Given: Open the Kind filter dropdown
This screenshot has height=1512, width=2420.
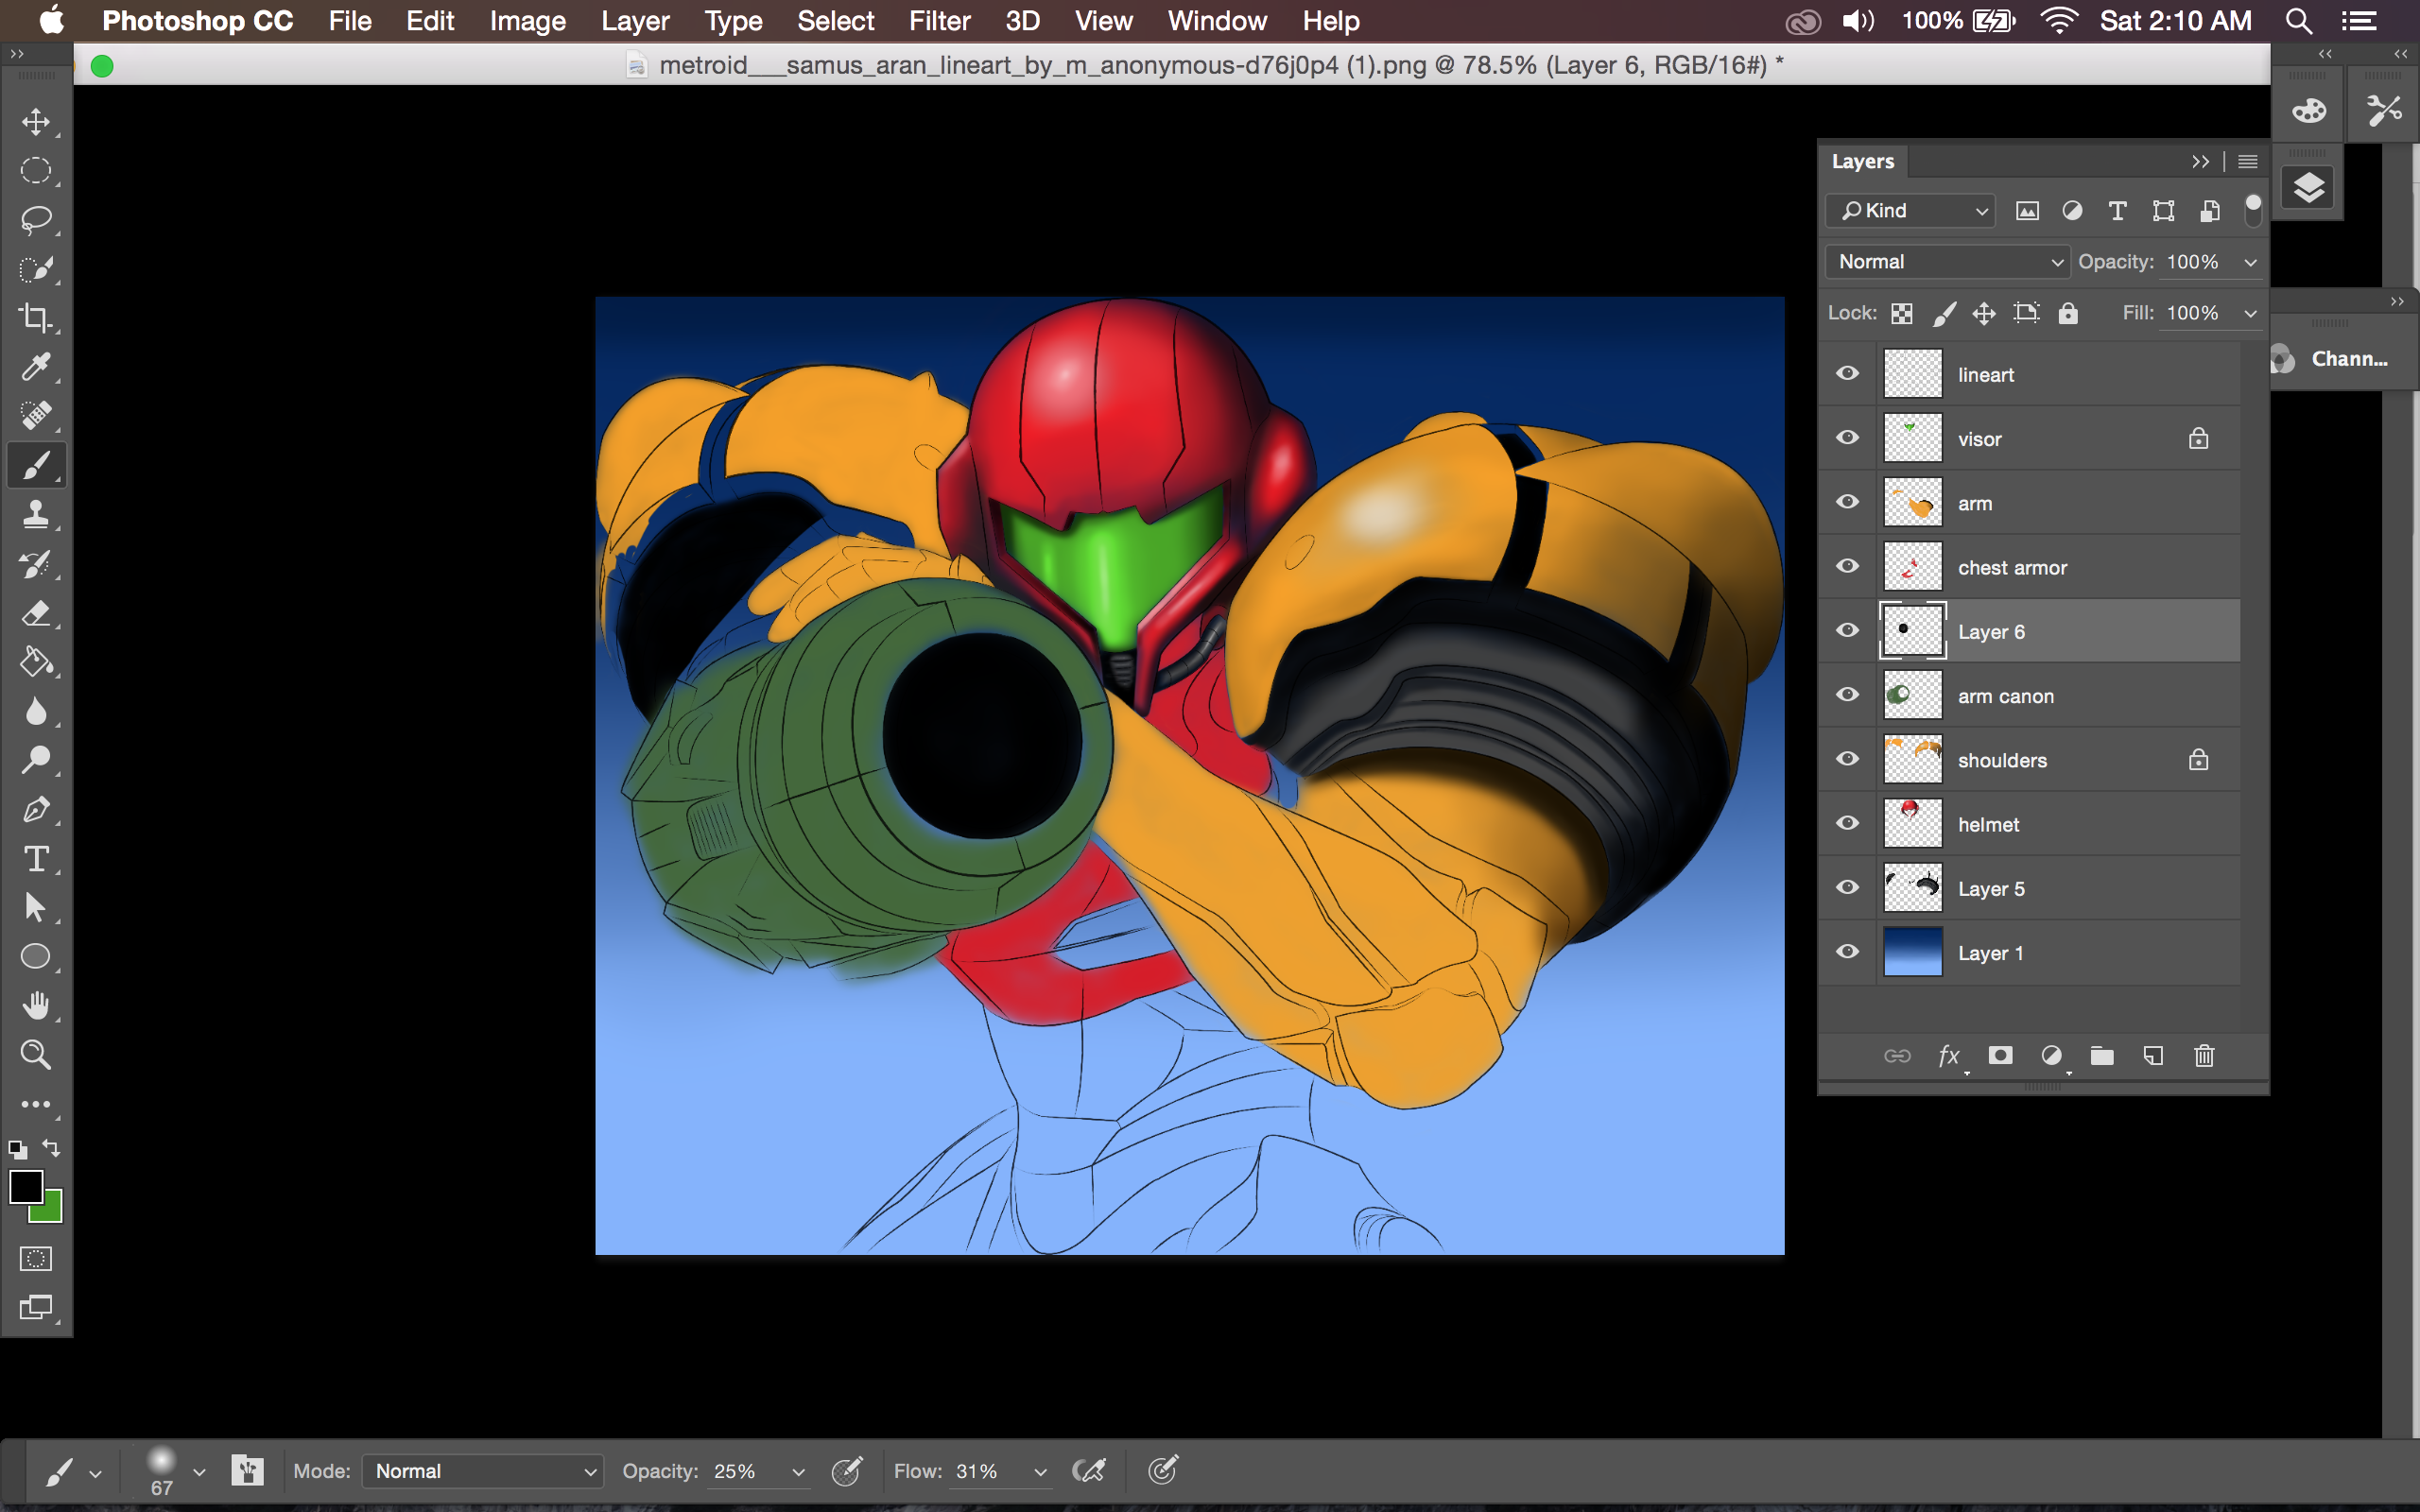Looking at the screenshot, I should click(1910, 211).
